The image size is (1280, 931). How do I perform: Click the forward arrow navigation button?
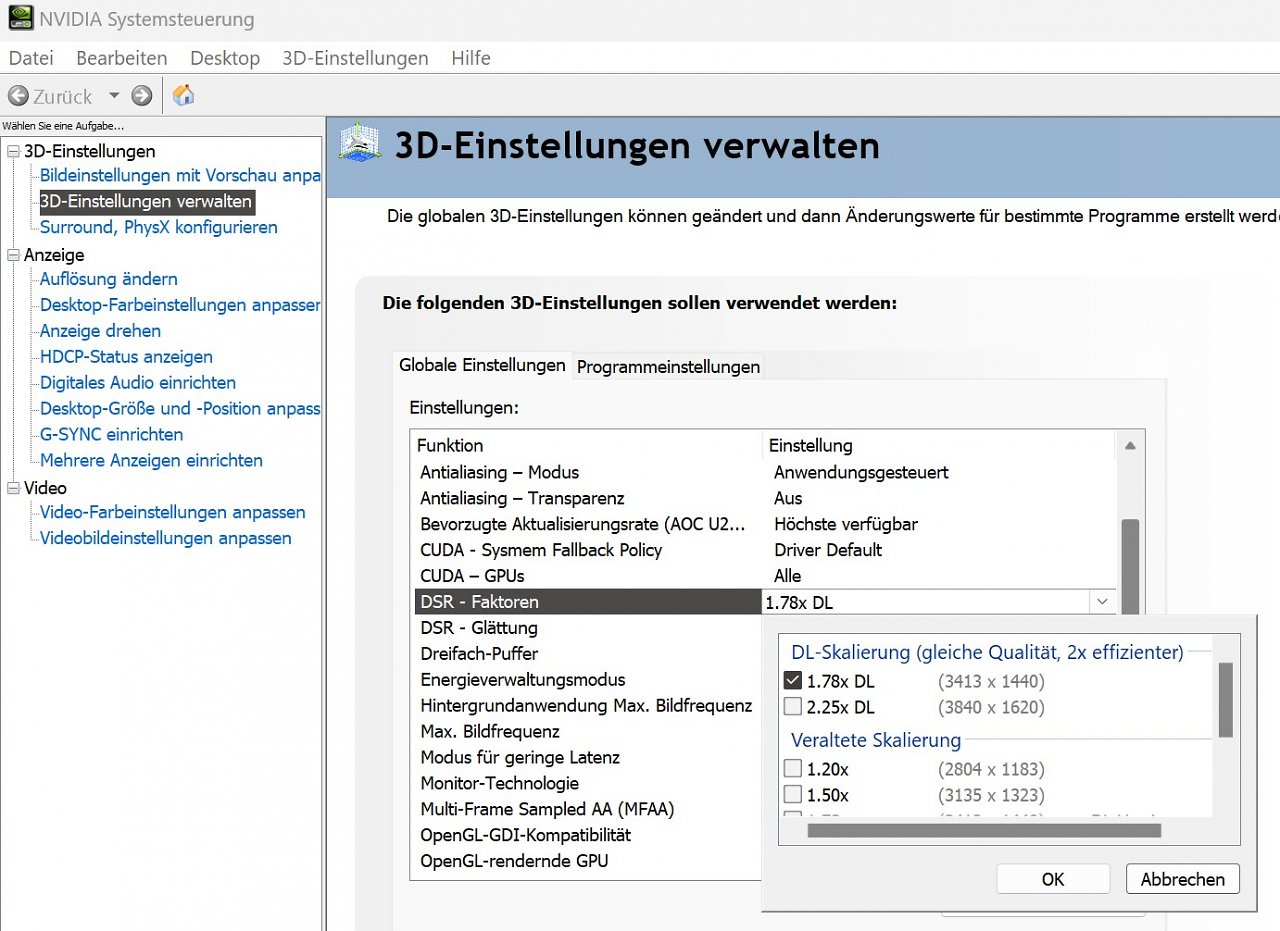tap(142, 96)
